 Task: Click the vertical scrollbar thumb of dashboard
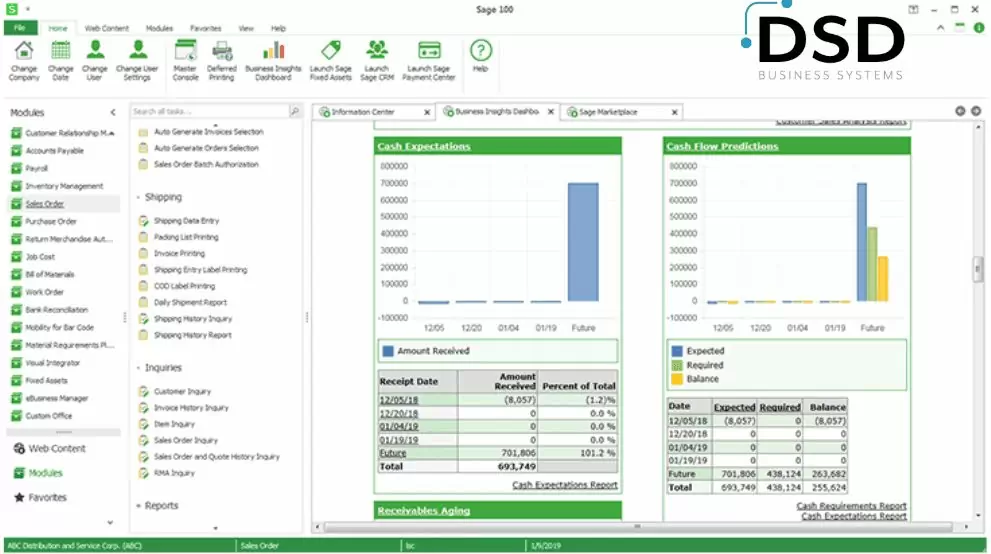[x=978, y=268]
